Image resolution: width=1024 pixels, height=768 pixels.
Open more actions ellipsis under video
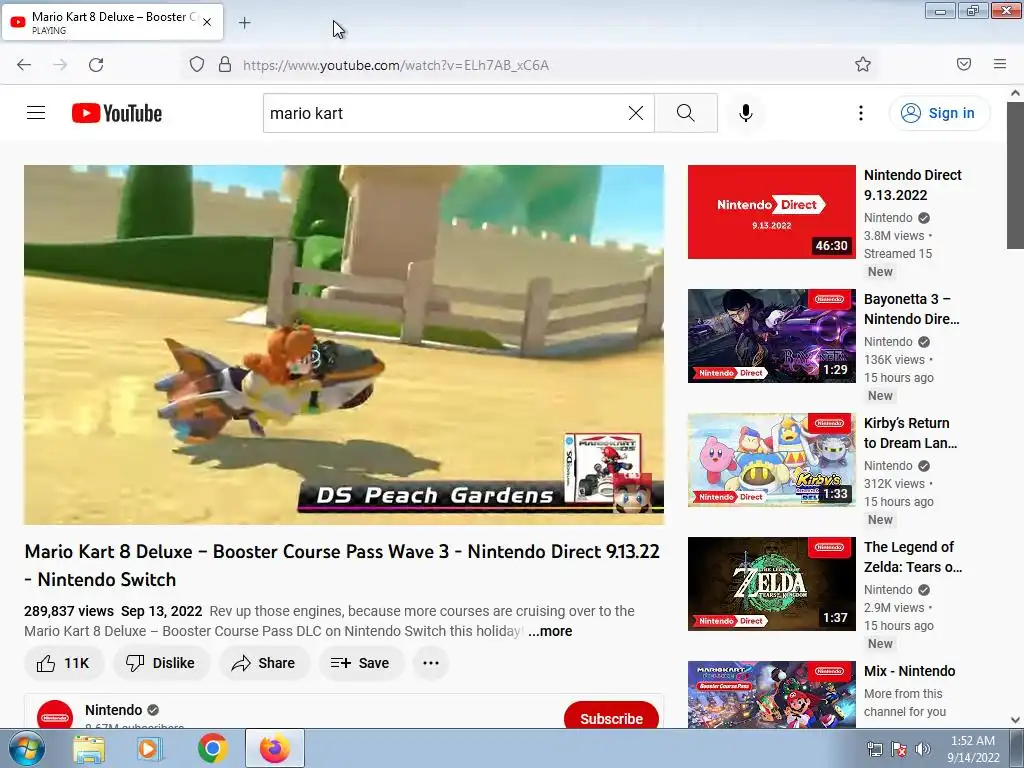[x=431, y=663]
